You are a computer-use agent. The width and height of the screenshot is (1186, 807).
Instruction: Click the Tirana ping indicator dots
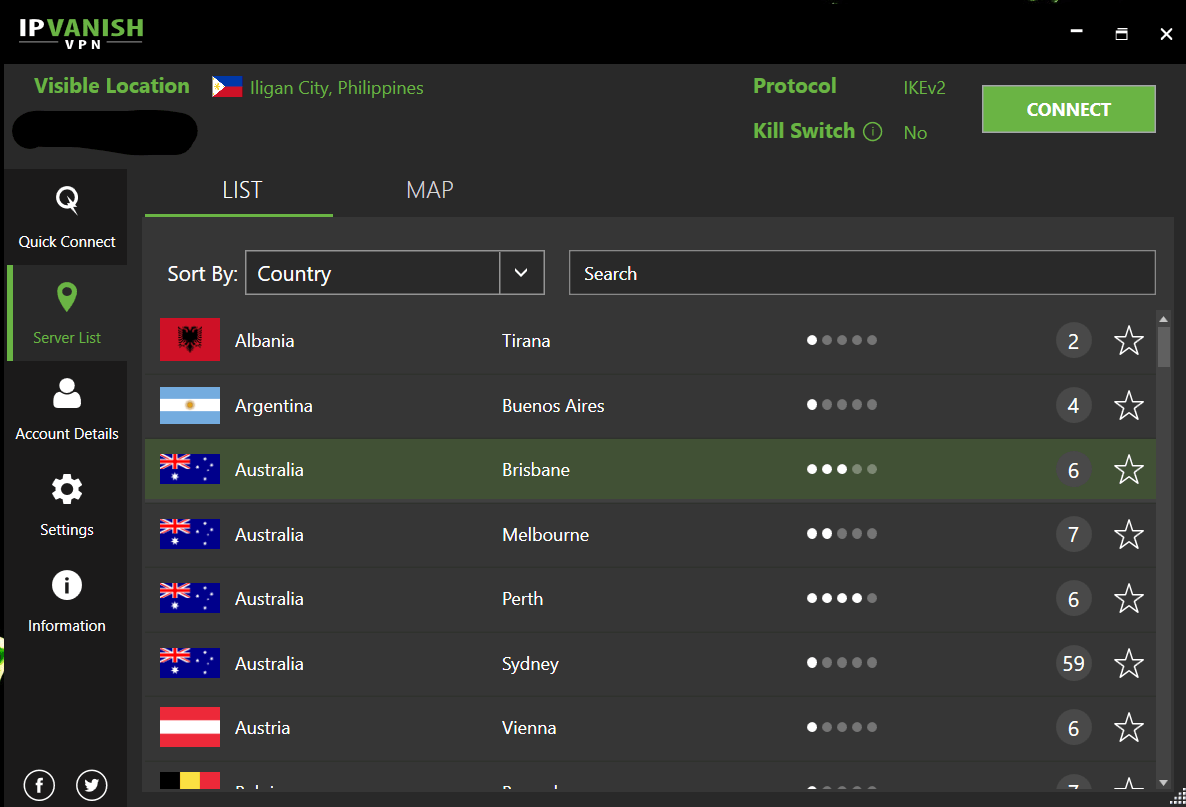pos(842,340)
